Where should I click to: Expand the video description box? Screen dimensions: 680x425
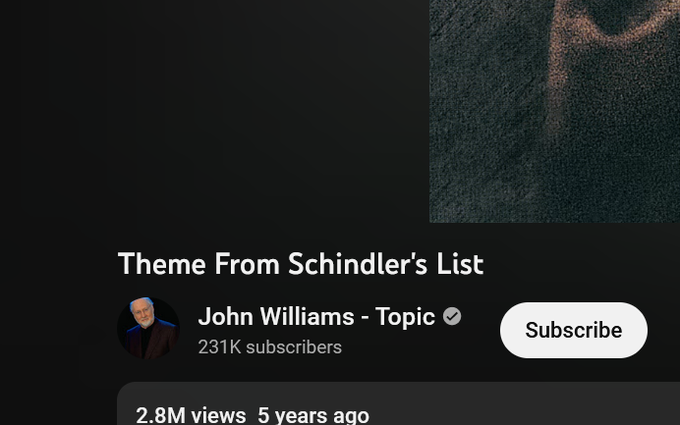398,404
